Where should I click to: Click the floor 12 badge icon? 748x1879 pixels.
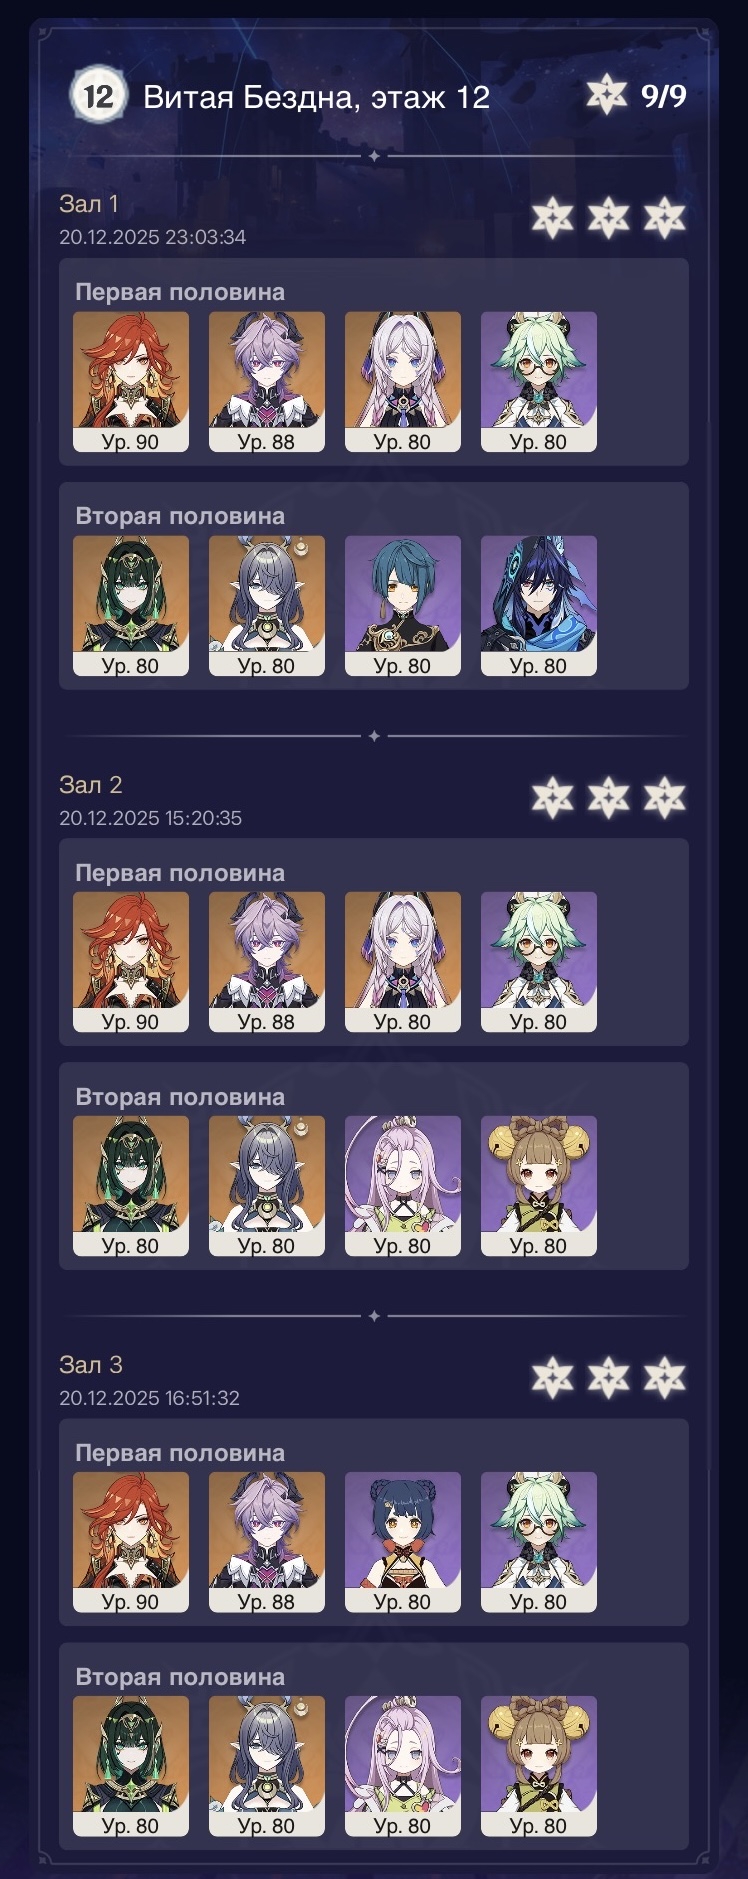(x=98, y=96)
